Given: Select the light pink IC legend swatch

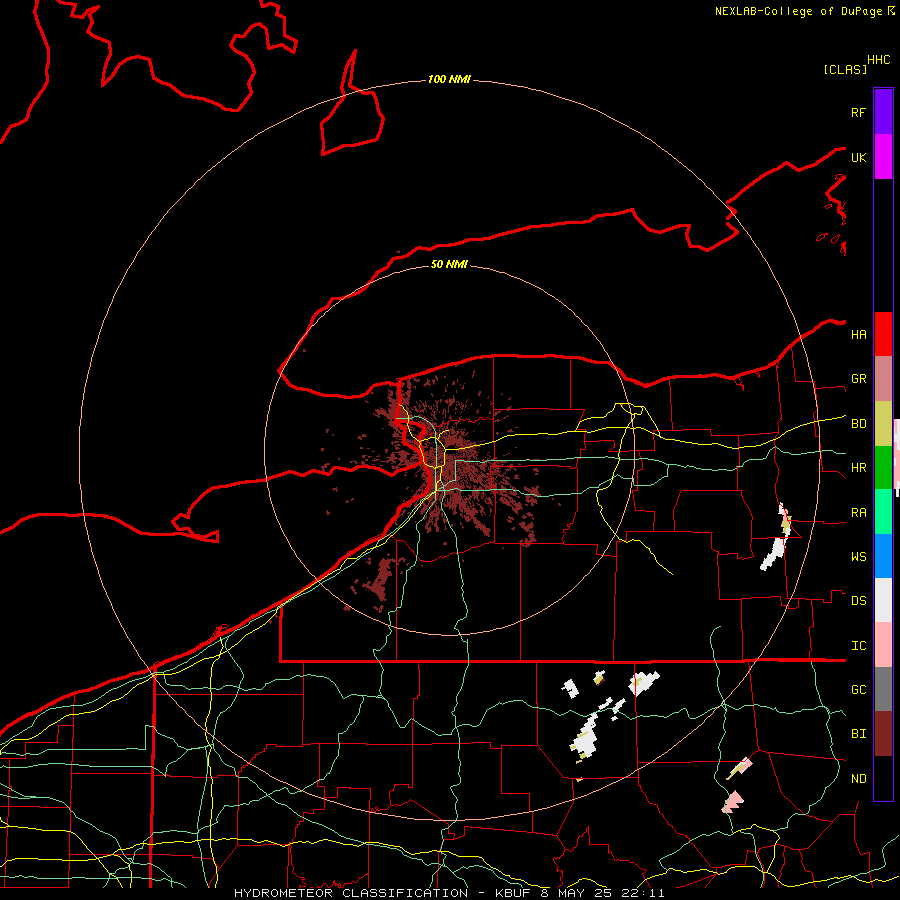Looking at the screenshot, I should (x=883, y=645).
